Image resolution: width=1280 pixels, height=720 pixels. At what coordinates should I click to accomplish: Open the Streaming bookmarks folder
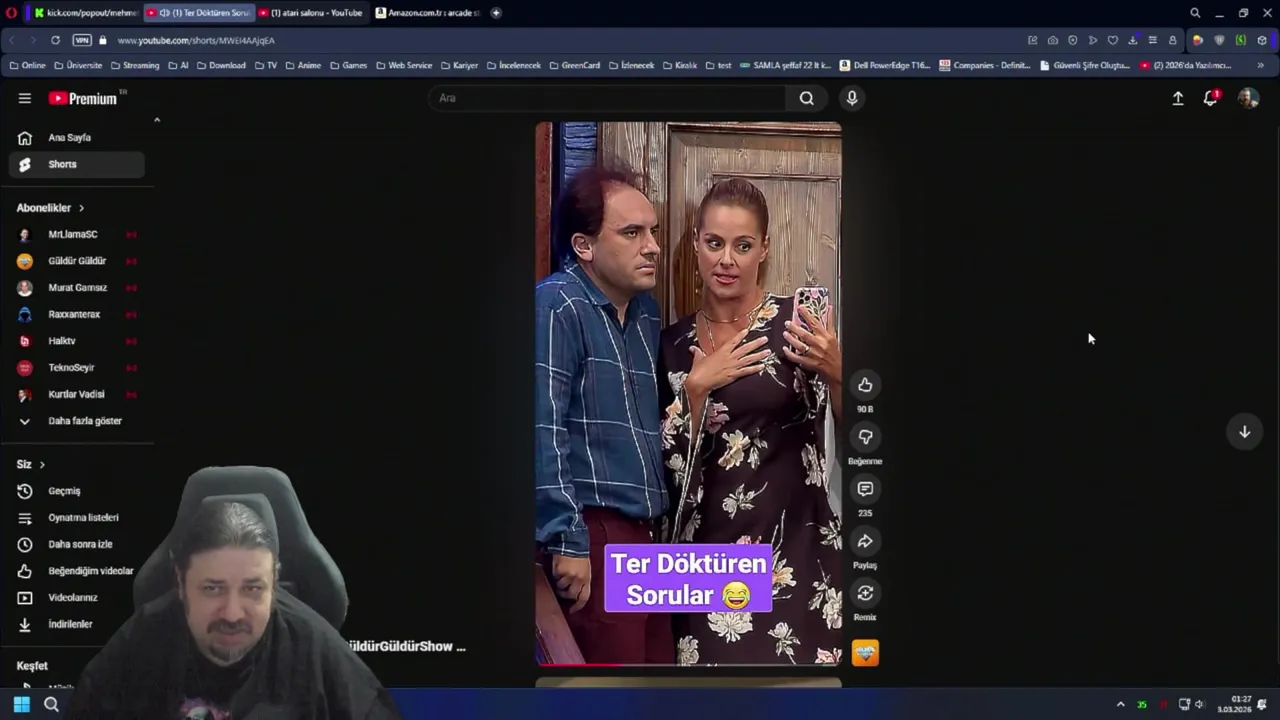click(134, 65)
